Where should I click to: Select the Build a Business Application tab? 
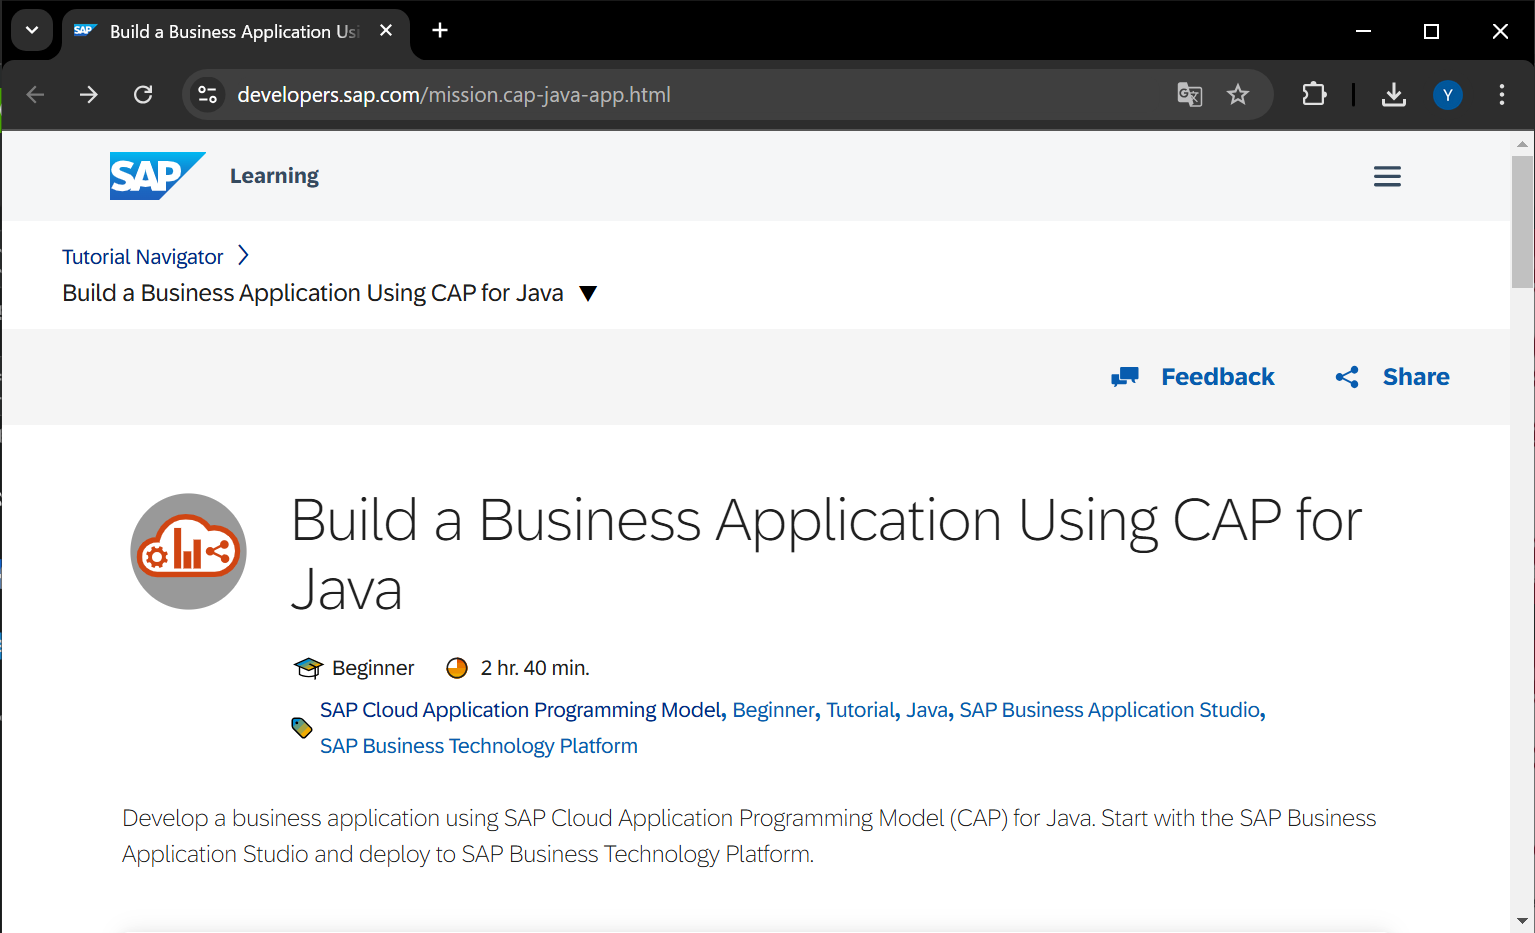click(x=235, y=32)
